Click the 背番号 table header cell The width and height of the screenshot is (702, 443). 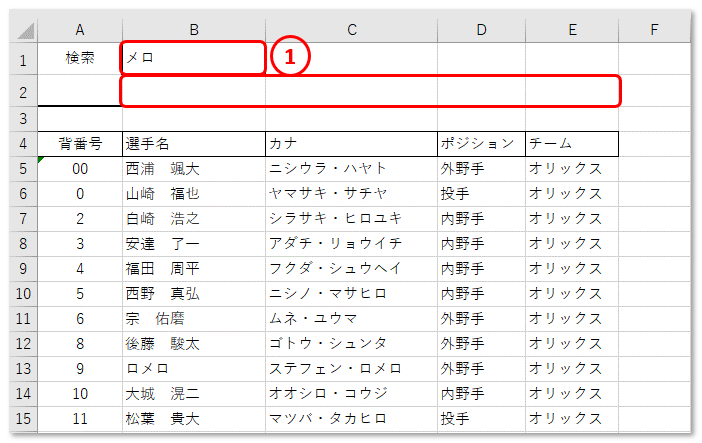click(80, 144)
